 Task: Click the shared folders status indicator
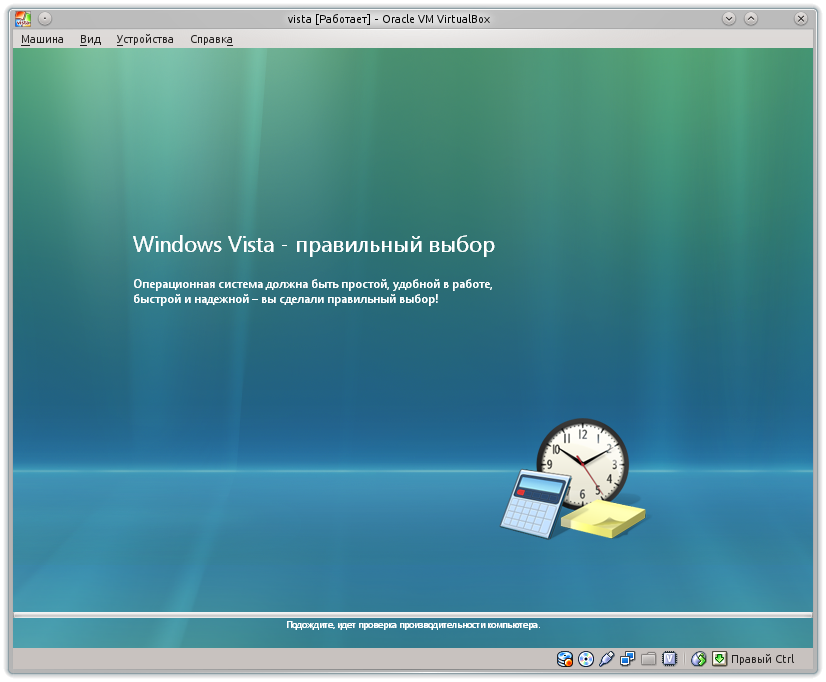pos(647,659)
